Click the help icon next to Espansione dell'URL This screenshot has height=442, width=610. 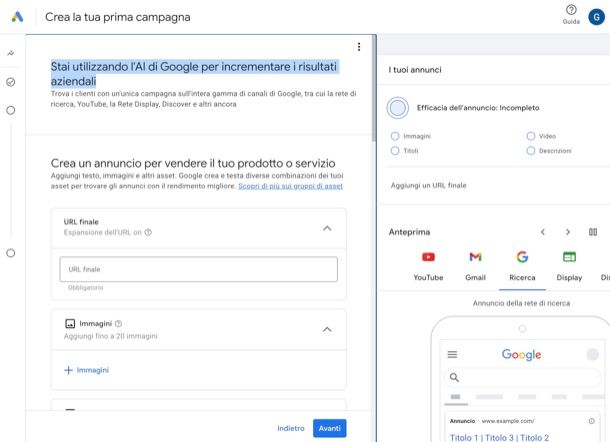point(148,232)
